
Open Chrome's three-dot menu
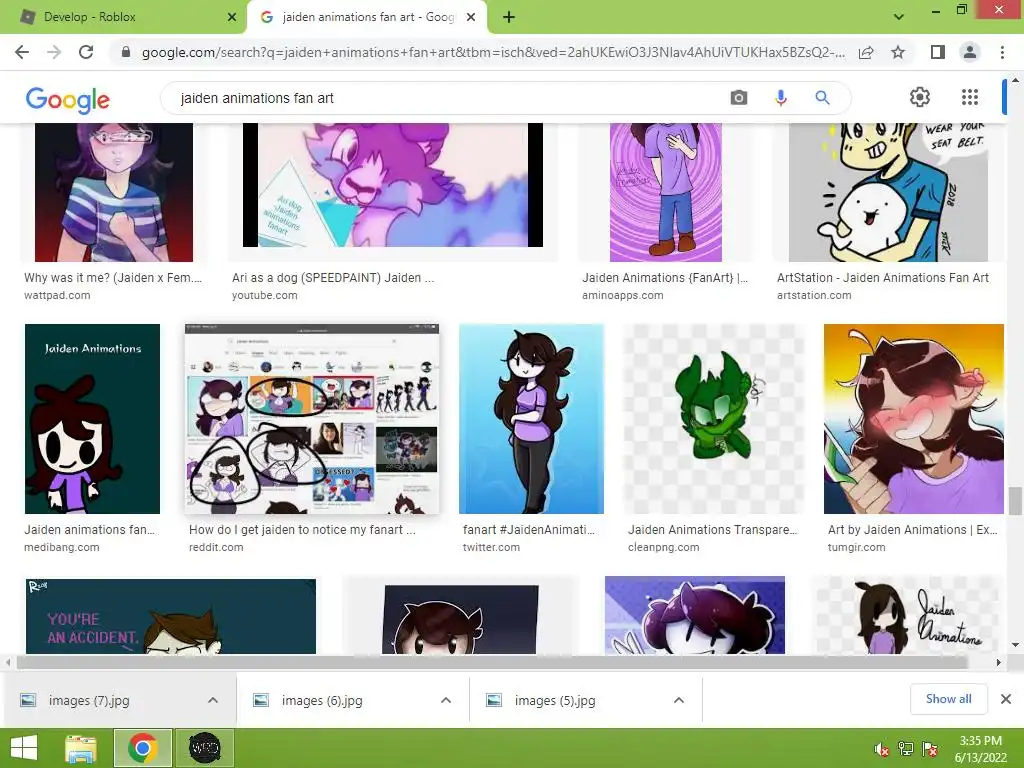(1002, 52)
